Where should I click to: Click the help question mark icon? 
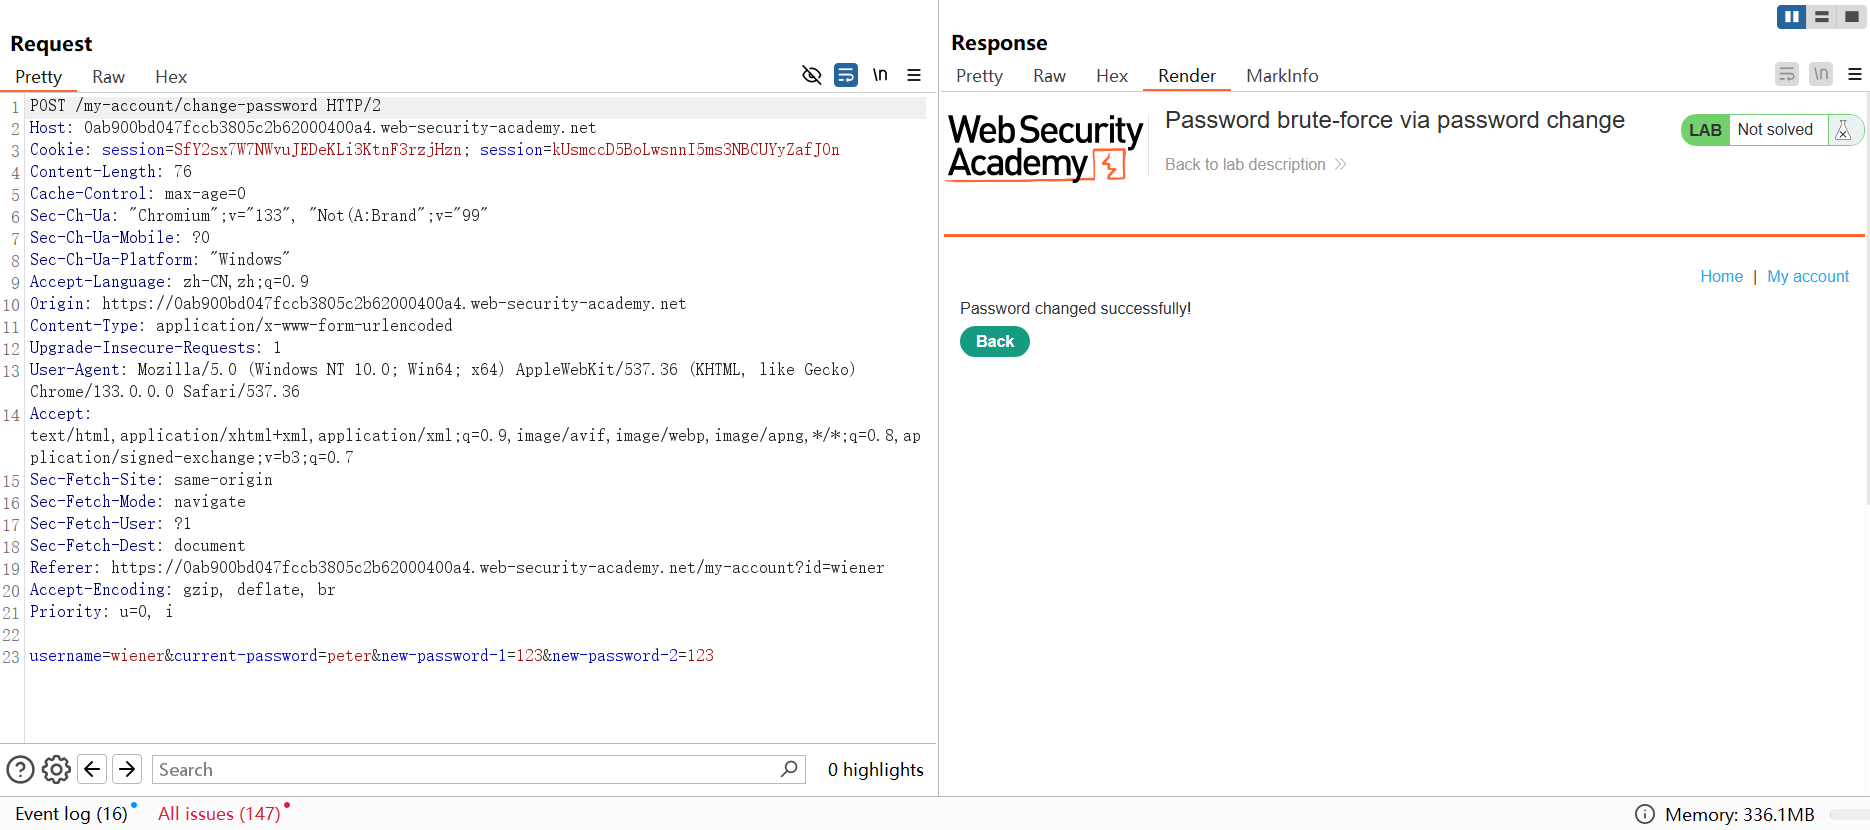coord(20,769)
